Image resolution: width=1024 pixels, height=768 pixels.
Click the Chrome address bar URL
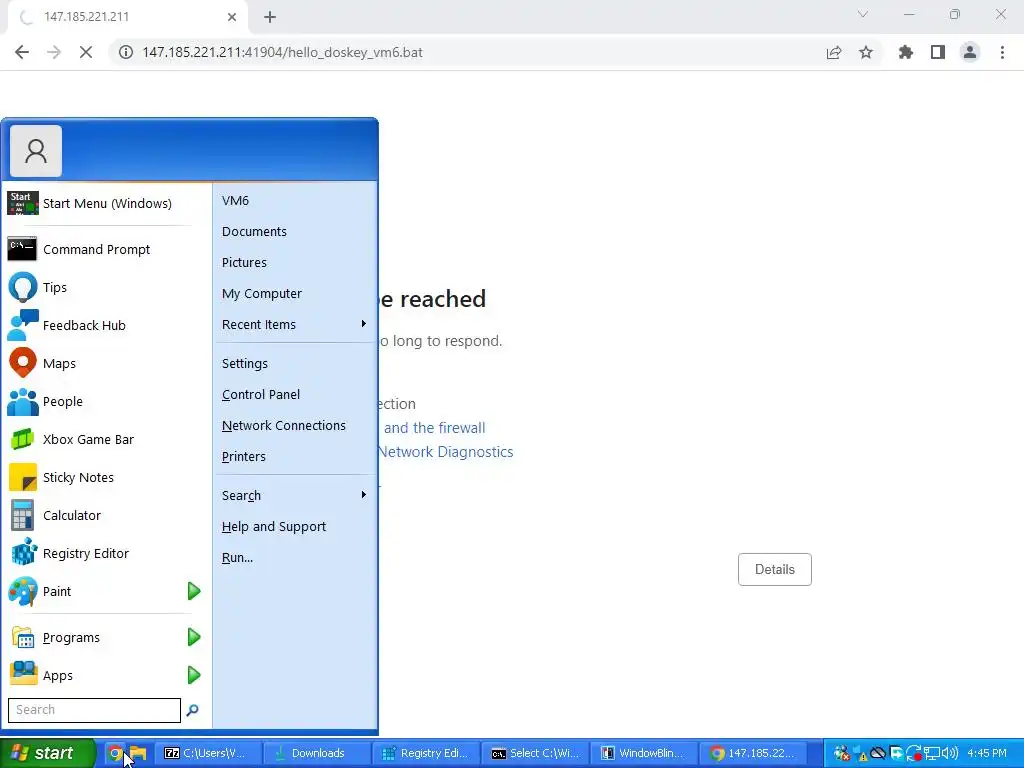tap(282, 52)
